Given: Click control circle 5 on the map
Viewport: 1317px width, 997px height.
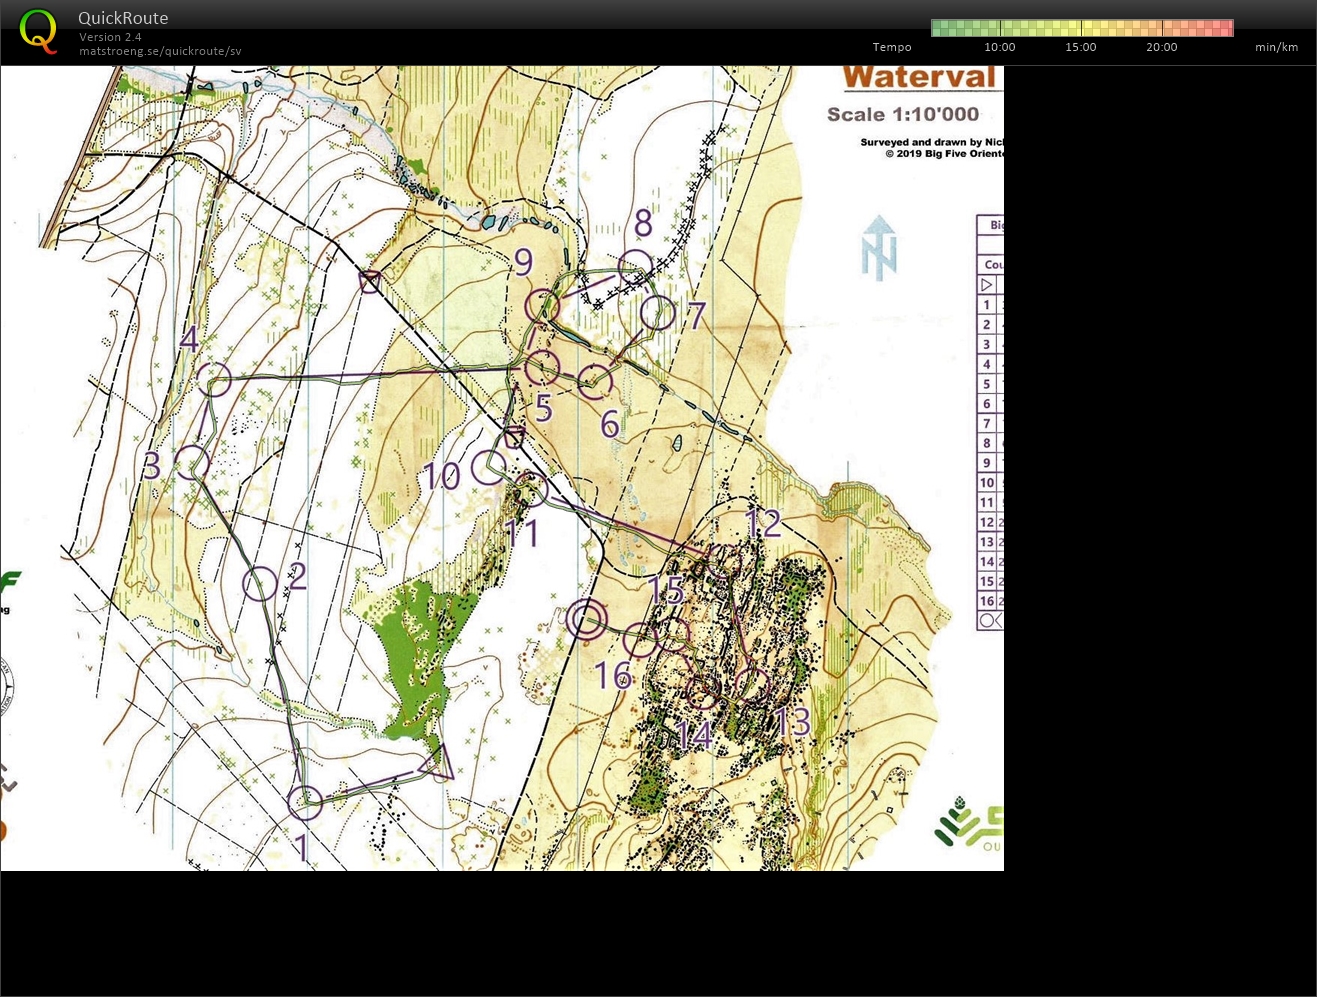Looking at the screenshot, I should [542, 368].
